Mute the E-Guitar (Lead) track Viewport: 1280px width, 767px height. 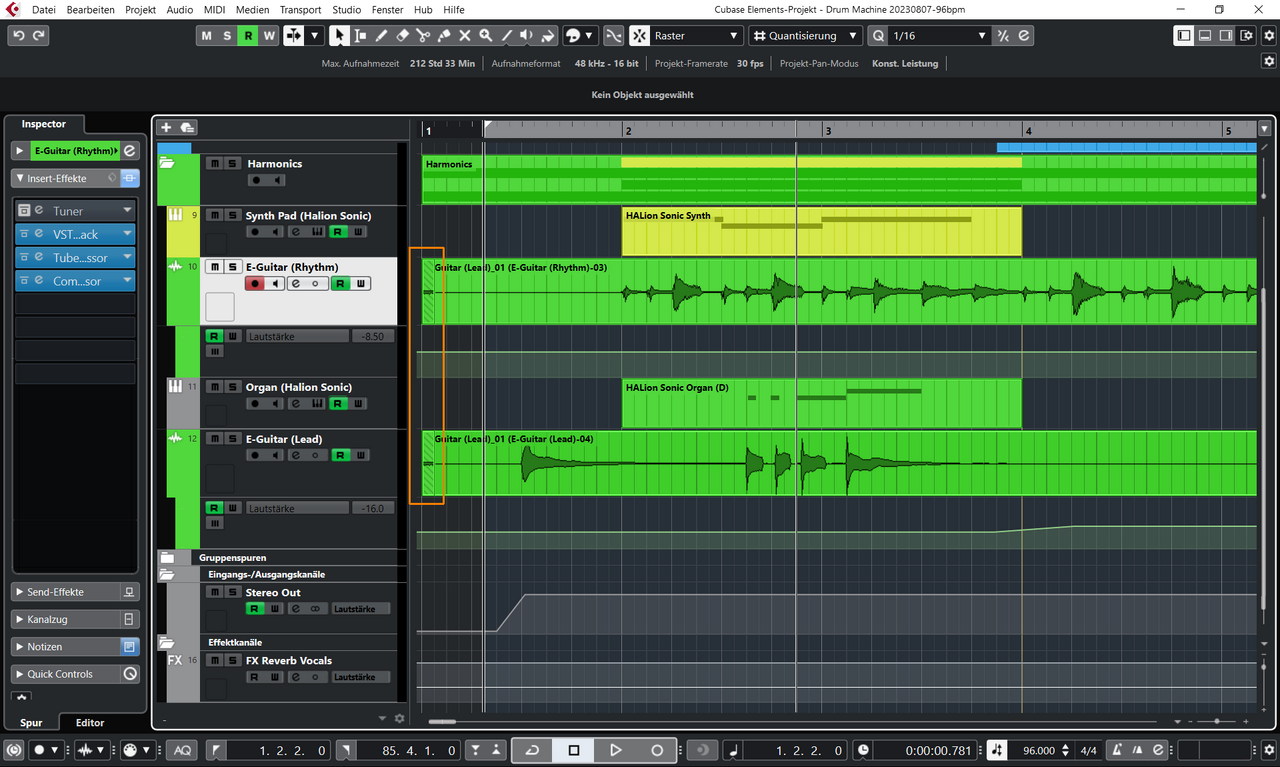tap(213, 439)
